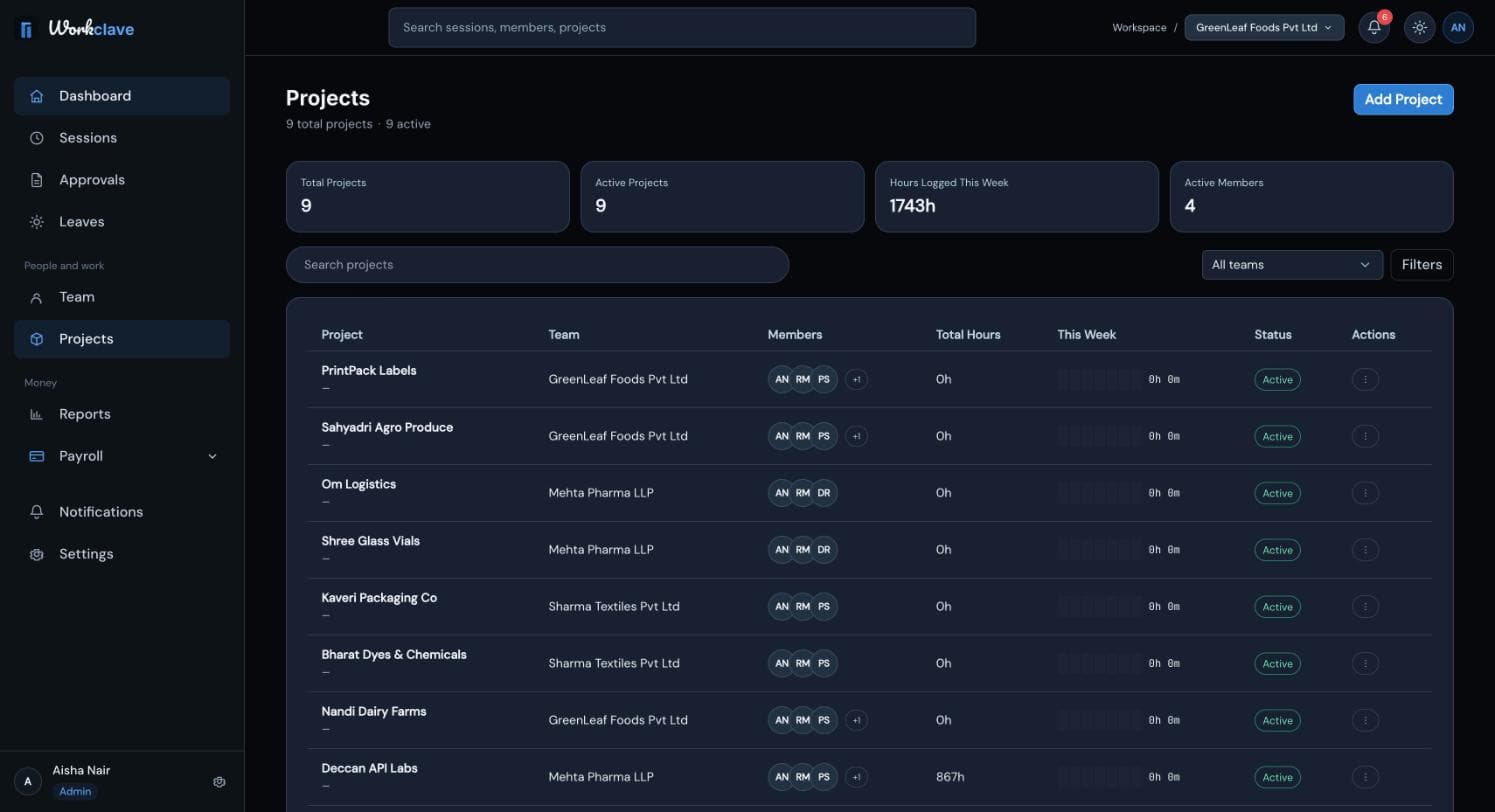Open Approvals from the sidebar
Screen dimensions: 1495x812
tap(122, 180)
